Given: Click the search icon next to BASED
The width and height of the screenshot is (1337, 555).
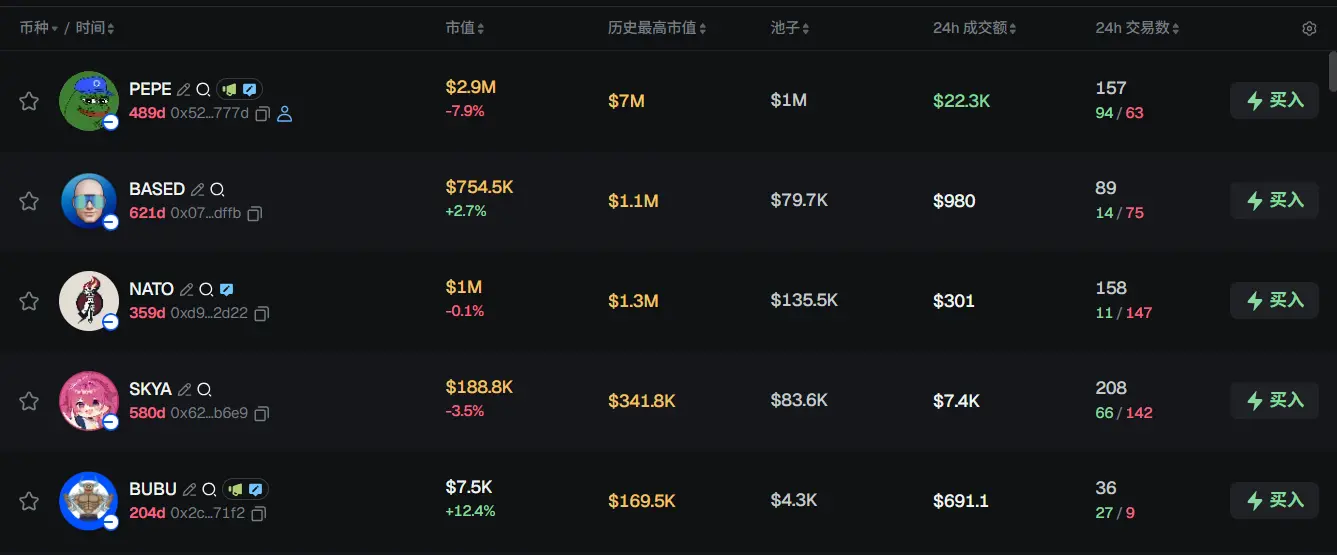Looking at the screenshot, I should coord(217,189).
